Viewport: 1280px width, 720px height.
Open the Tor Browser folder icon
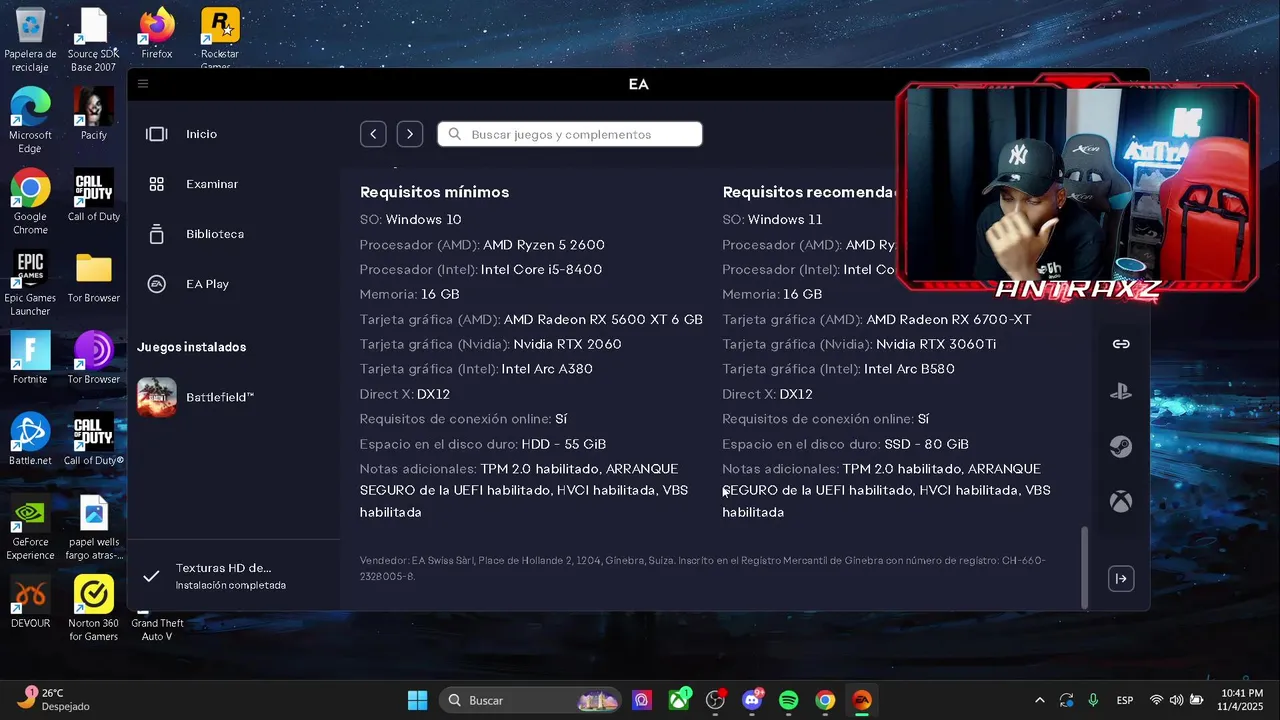point(93,277)
